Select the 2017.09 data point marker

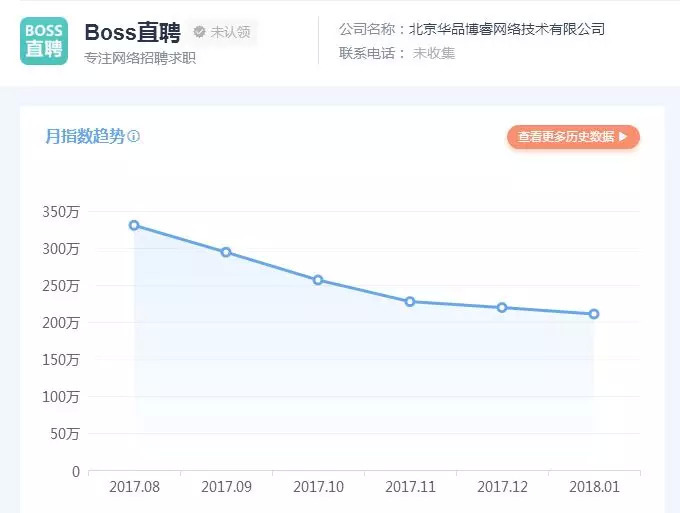point(226,252)
